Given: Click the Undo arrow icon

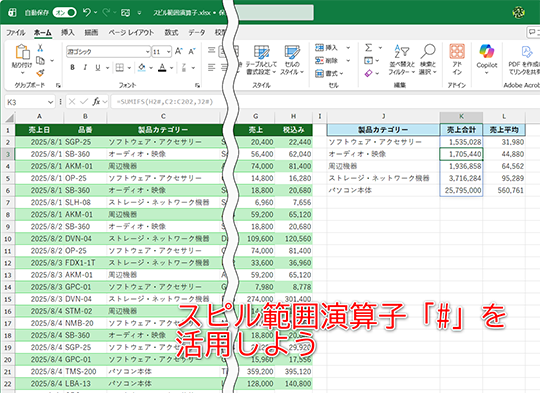Looking at the screenshot, I should 87,13.
